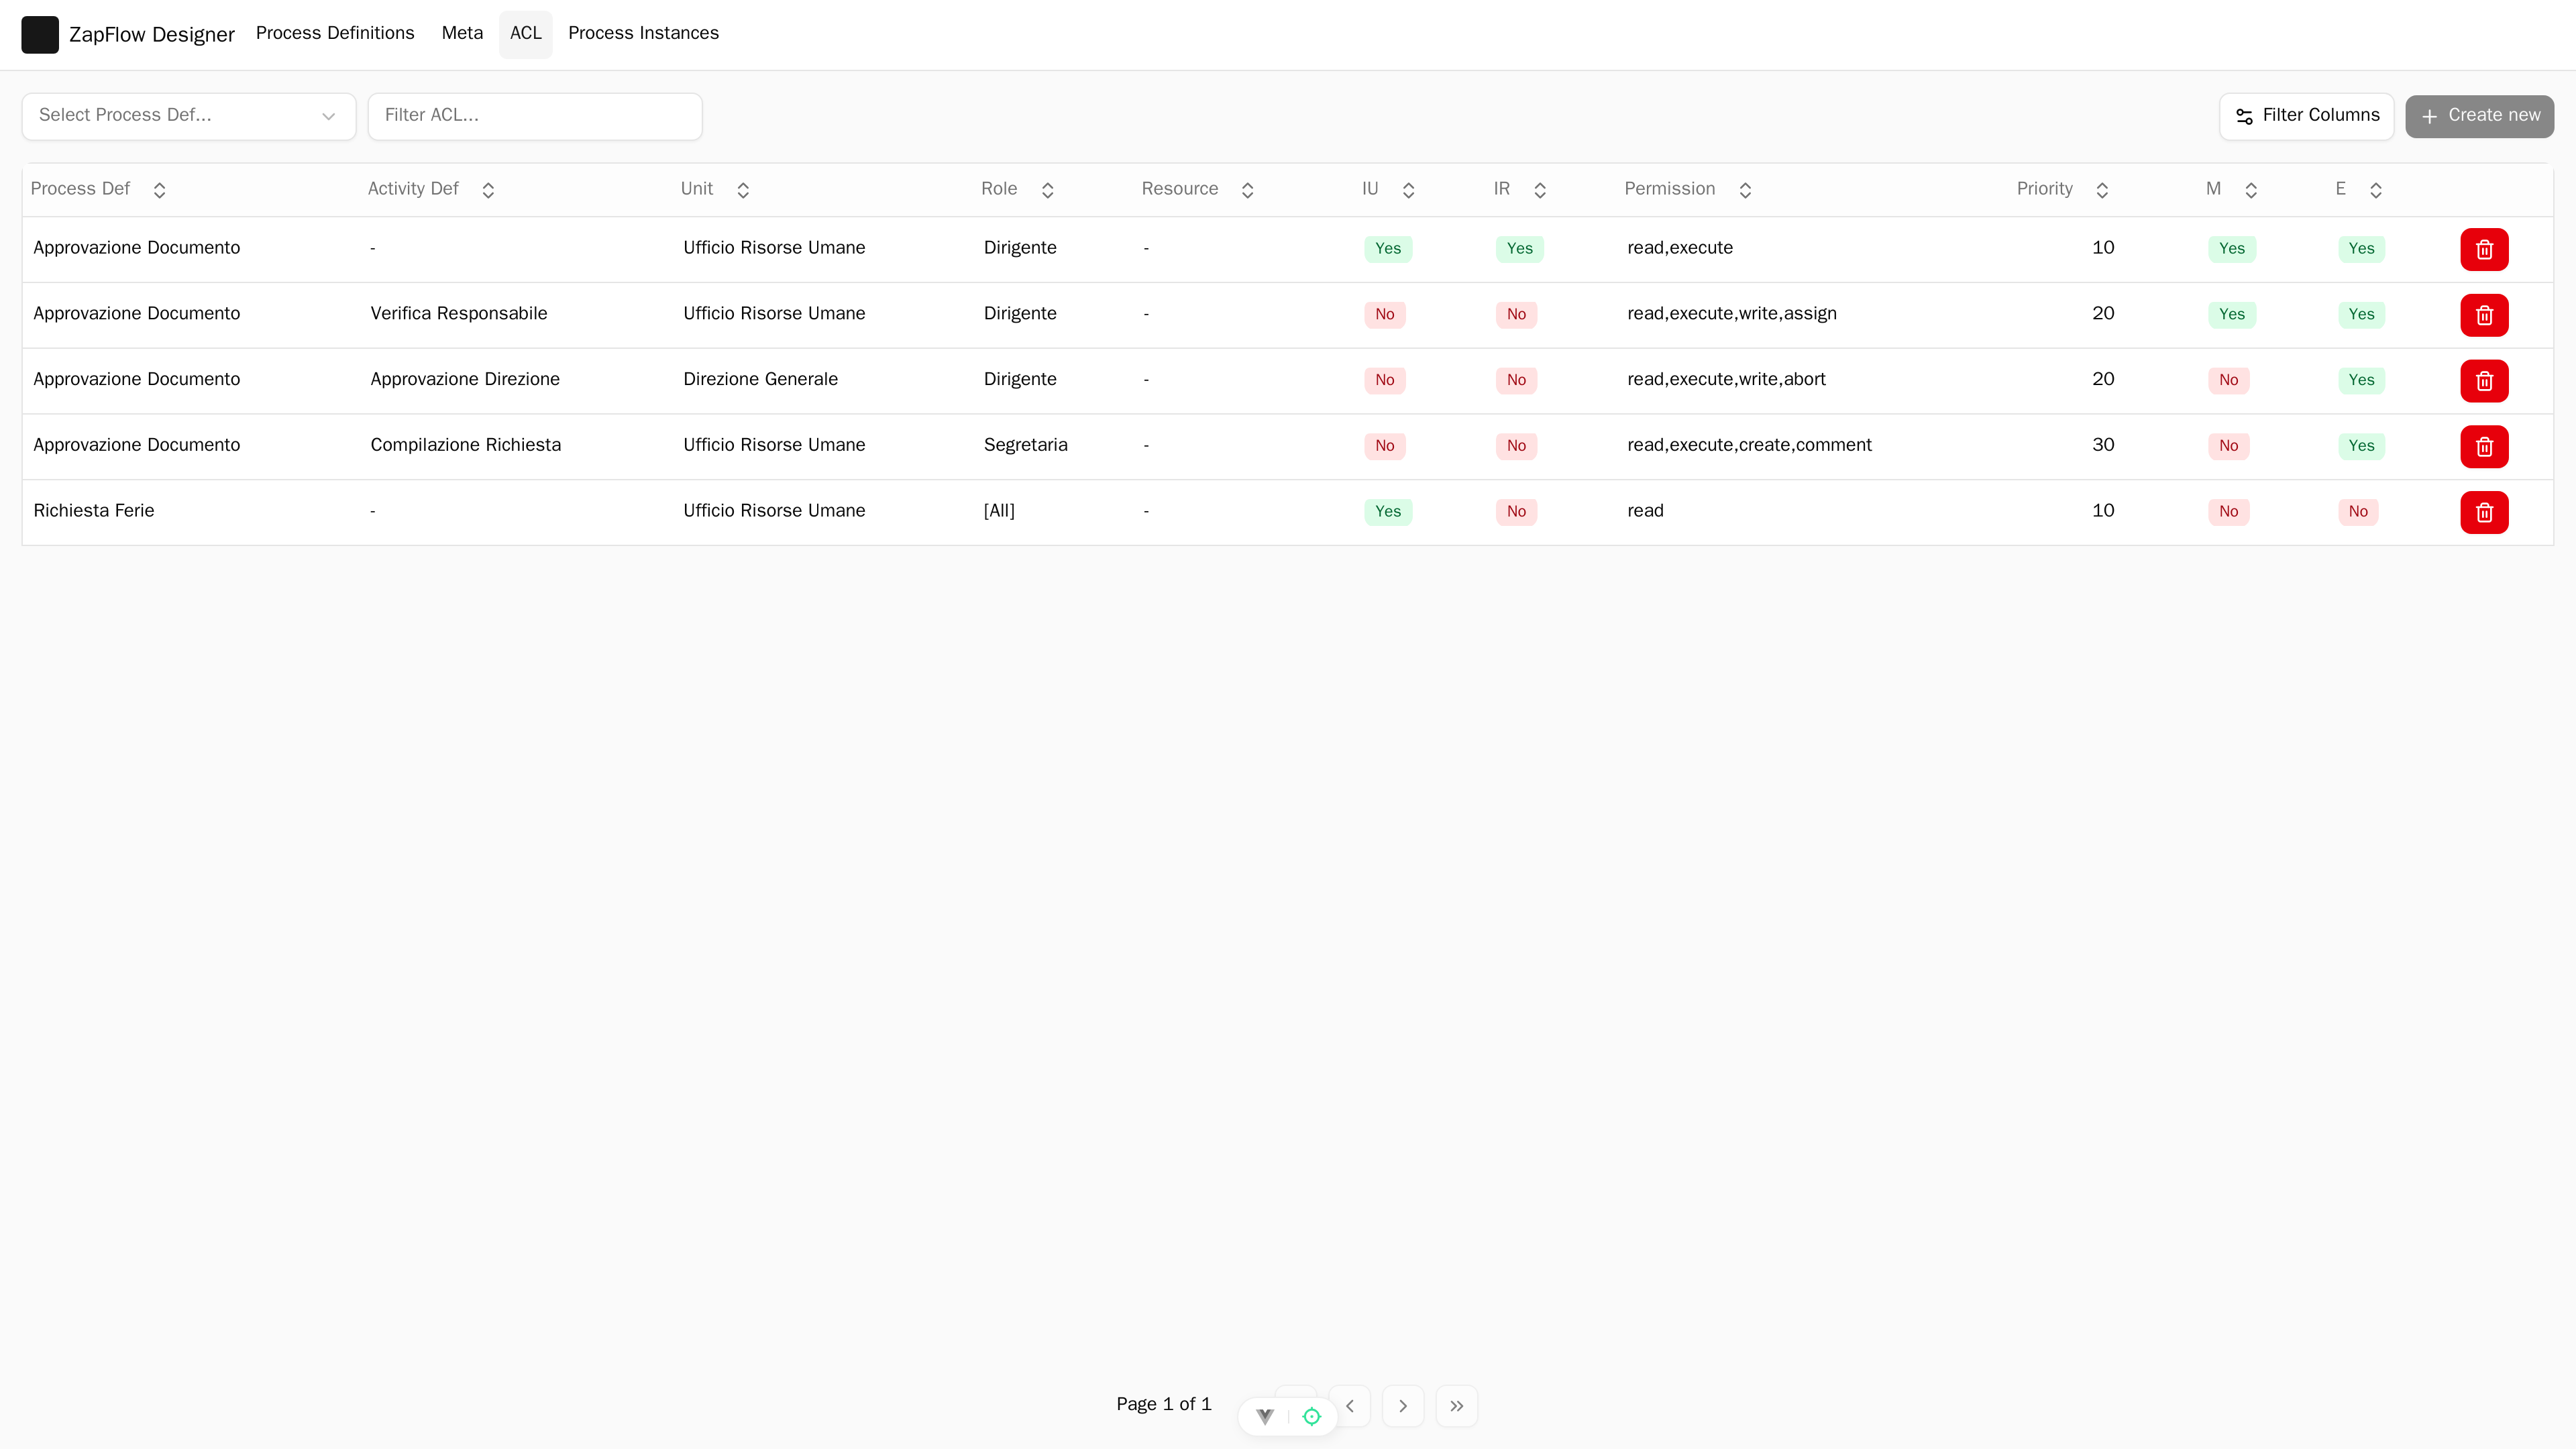Click 'Verifica Responsabile' activity cell
This screenshot has width=2576, height=1449.
459,314
